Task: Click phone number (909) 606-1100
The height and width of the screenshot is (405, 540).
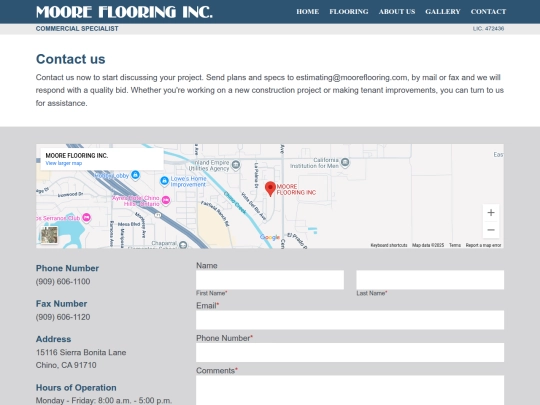Action: tap(63, 281)
